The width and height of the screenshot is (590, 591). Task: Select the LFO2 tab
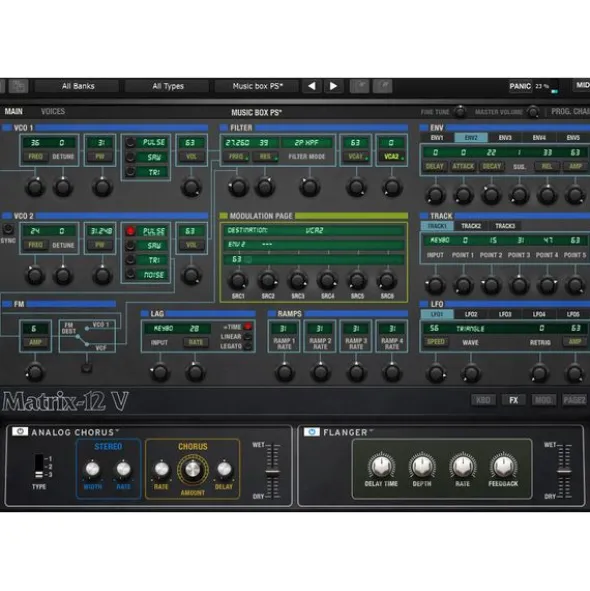pos(471,314)
